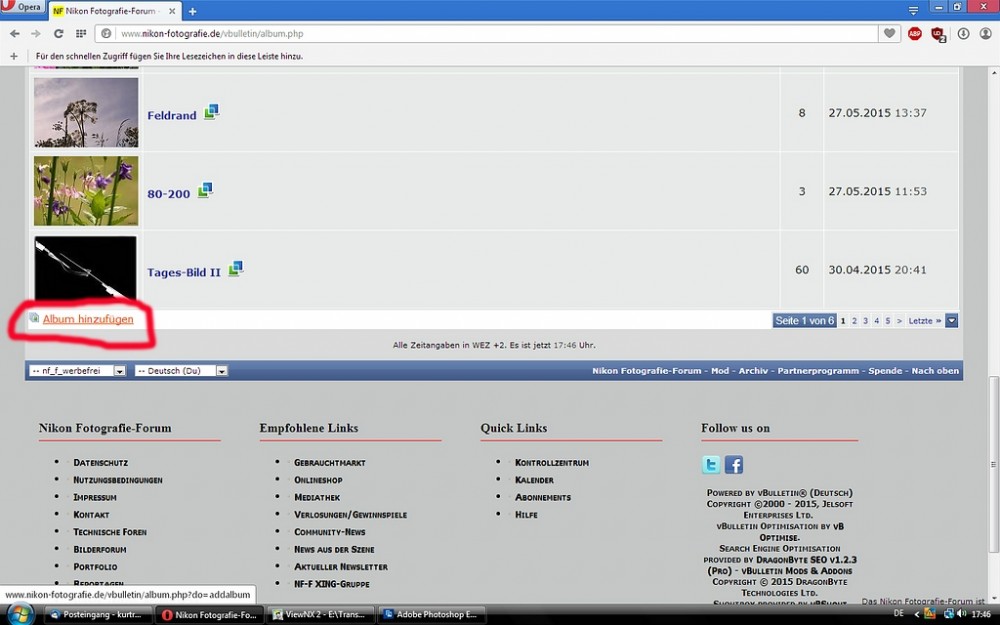Open the Kontakt link

click(x=91, y=514)
